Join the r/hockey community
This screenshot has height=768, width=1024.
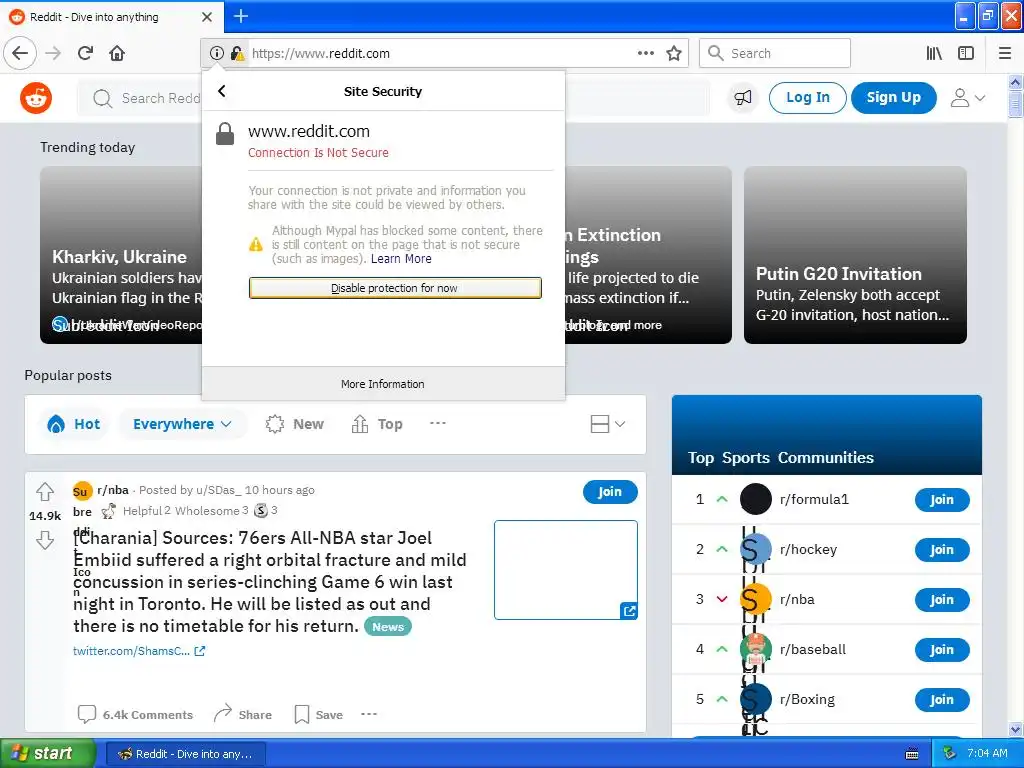pos(942,550)
